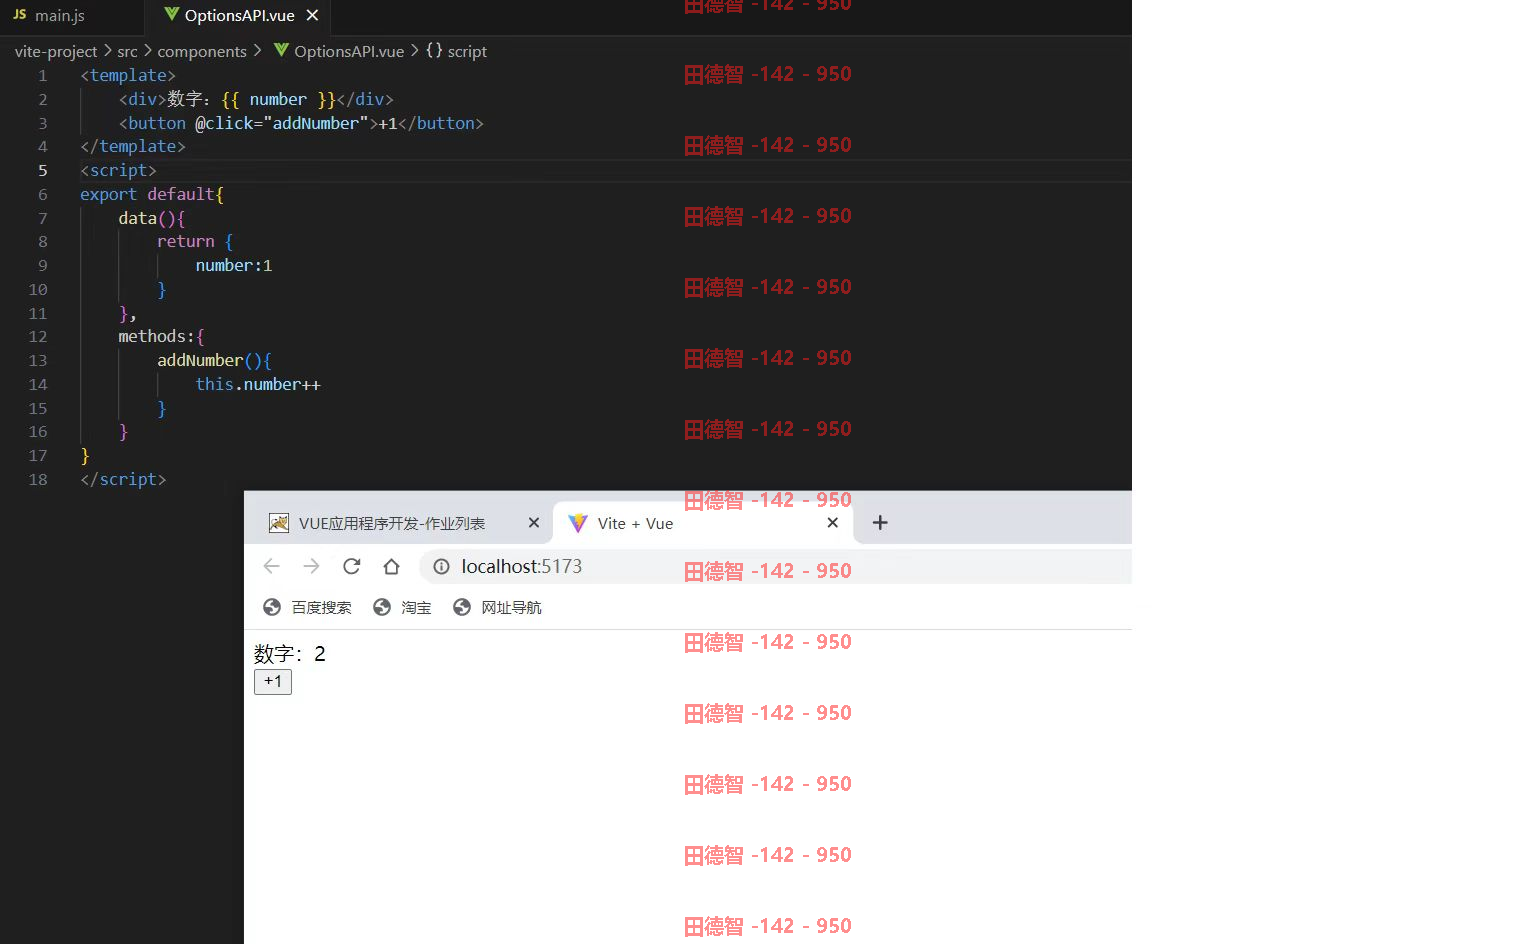1536x944 pixels.
Task: Close the Vite + Vue browser tab
Action: click(x=833, y=523)
